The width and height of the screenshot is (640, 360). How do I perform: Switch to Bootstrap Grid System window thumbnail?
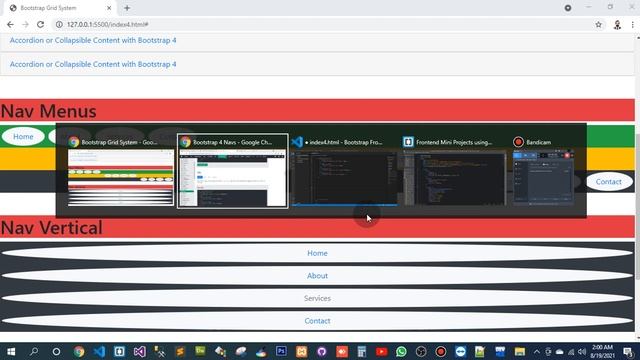(x=120, y=171)
